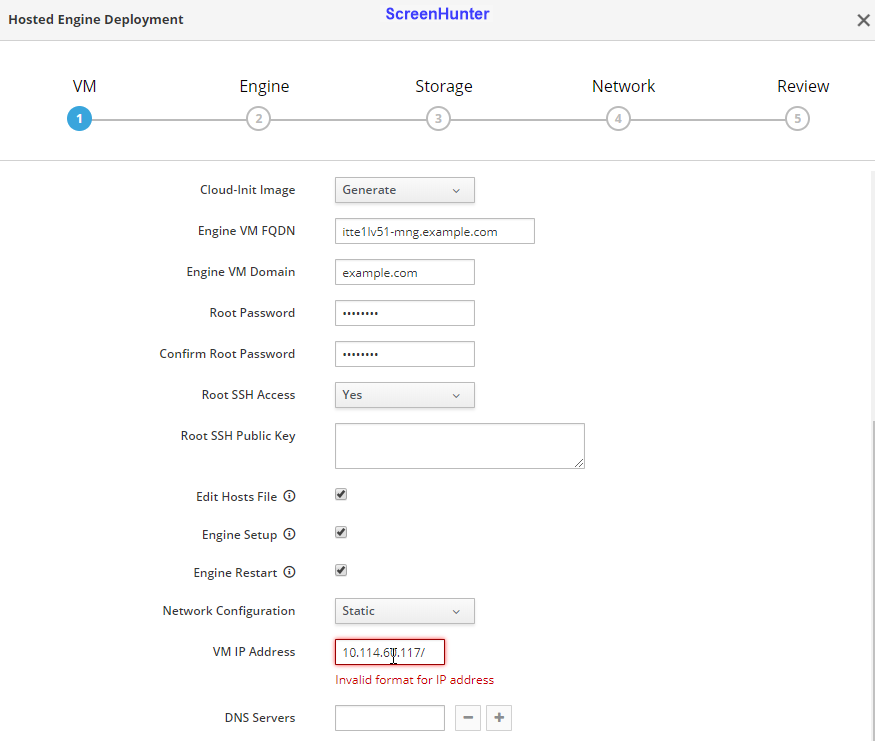Jump to the Review step
Viewport: 875px width, 741px height.
(797, 119)
